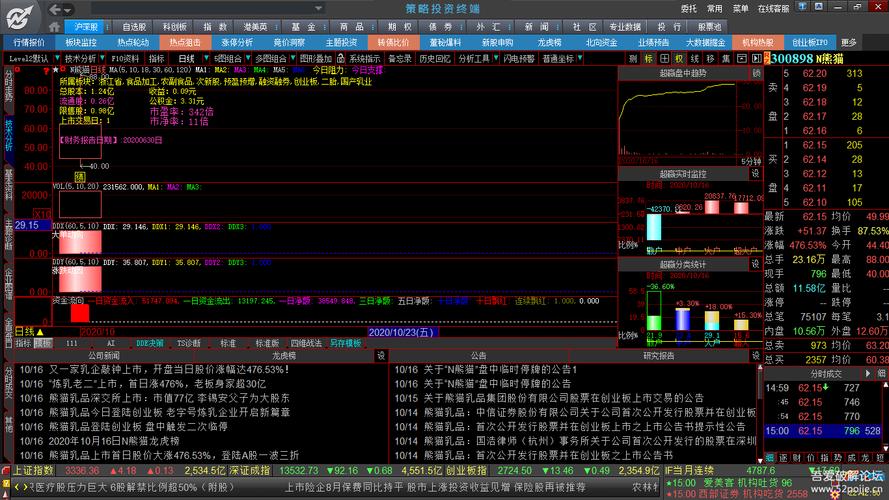Open the 备忘录 memo tool

[400, 59]
